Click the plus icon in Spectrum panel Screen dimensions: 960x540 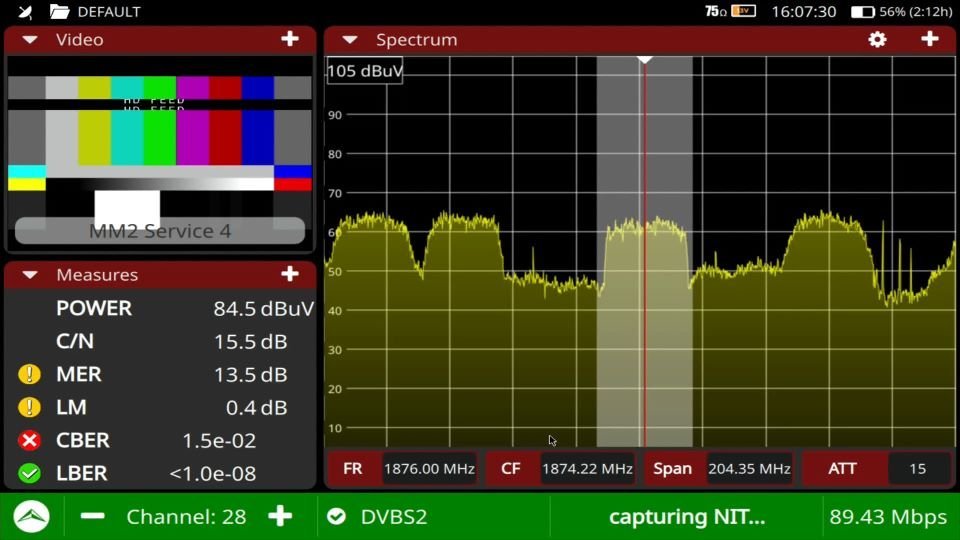[929, 39]
